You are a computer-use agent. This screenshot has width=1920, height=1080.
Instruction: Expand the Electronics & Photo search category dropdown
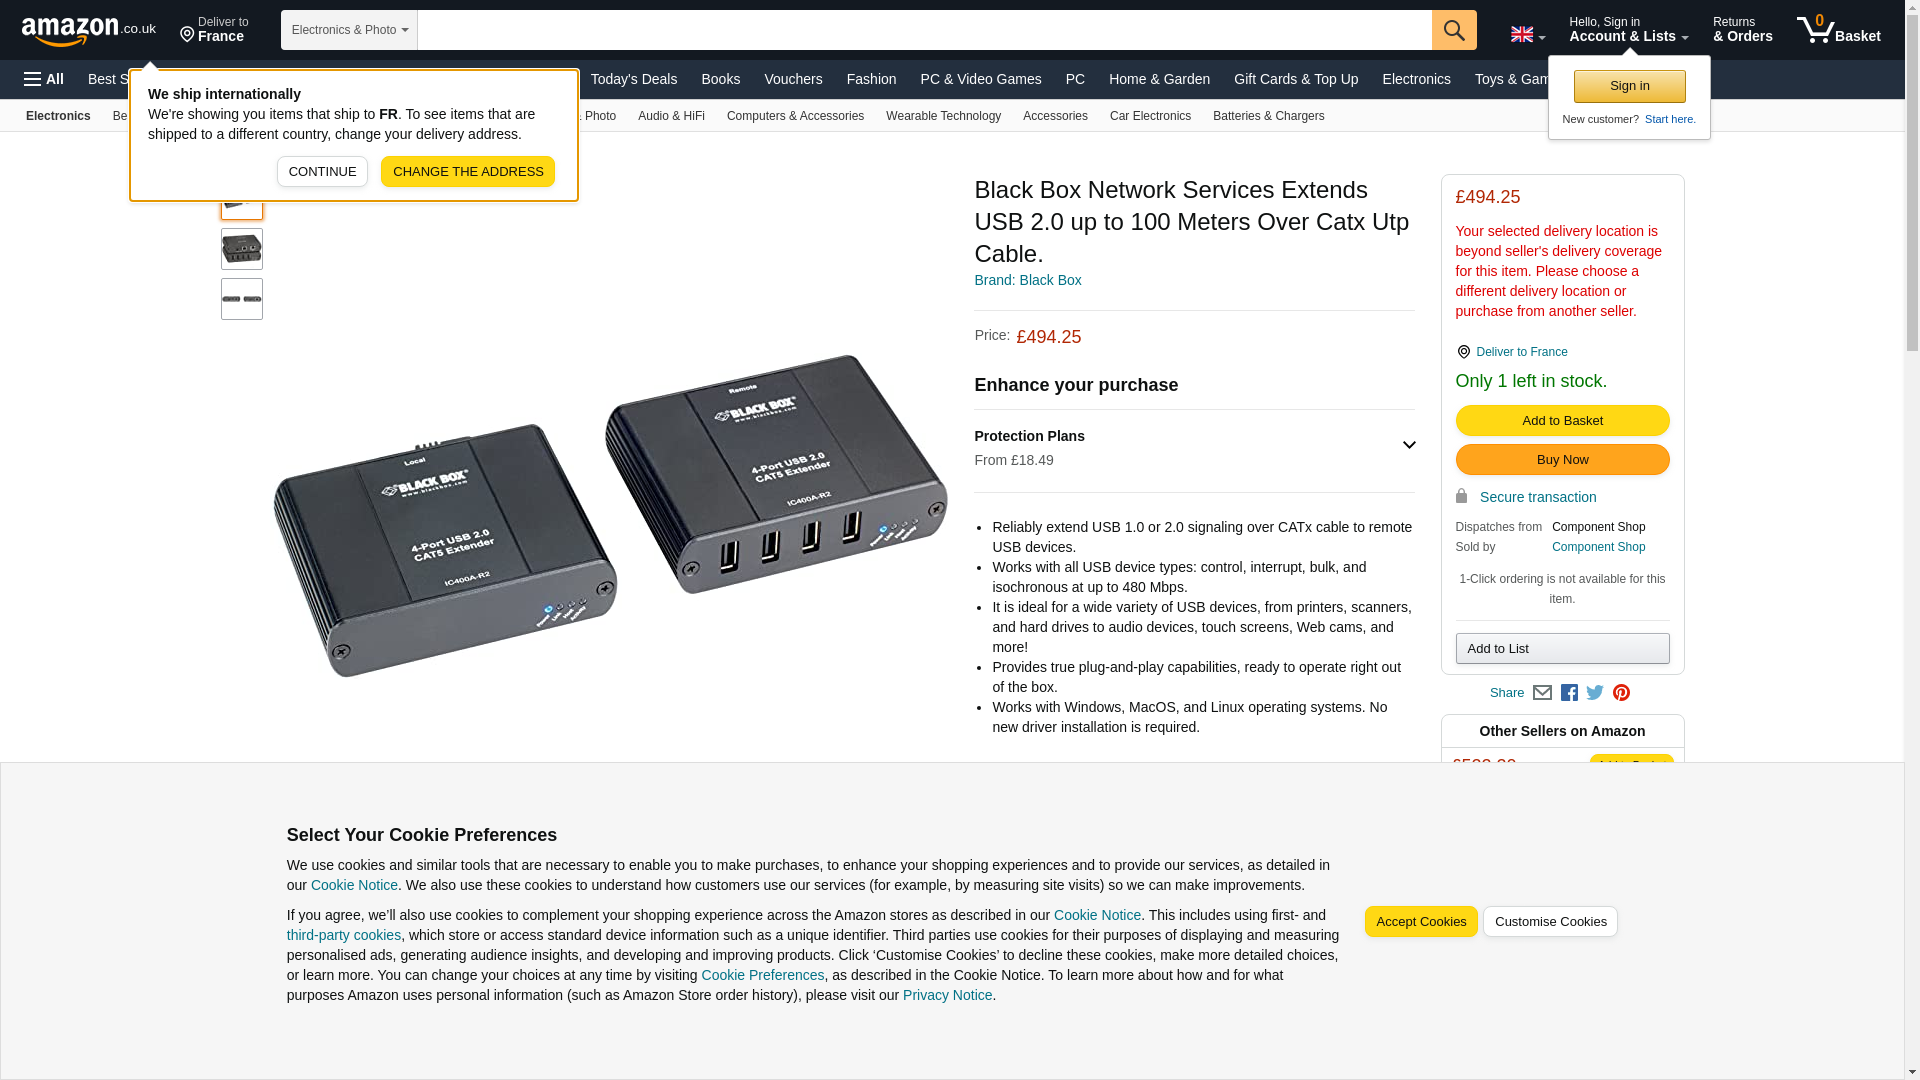pos(349,30)
